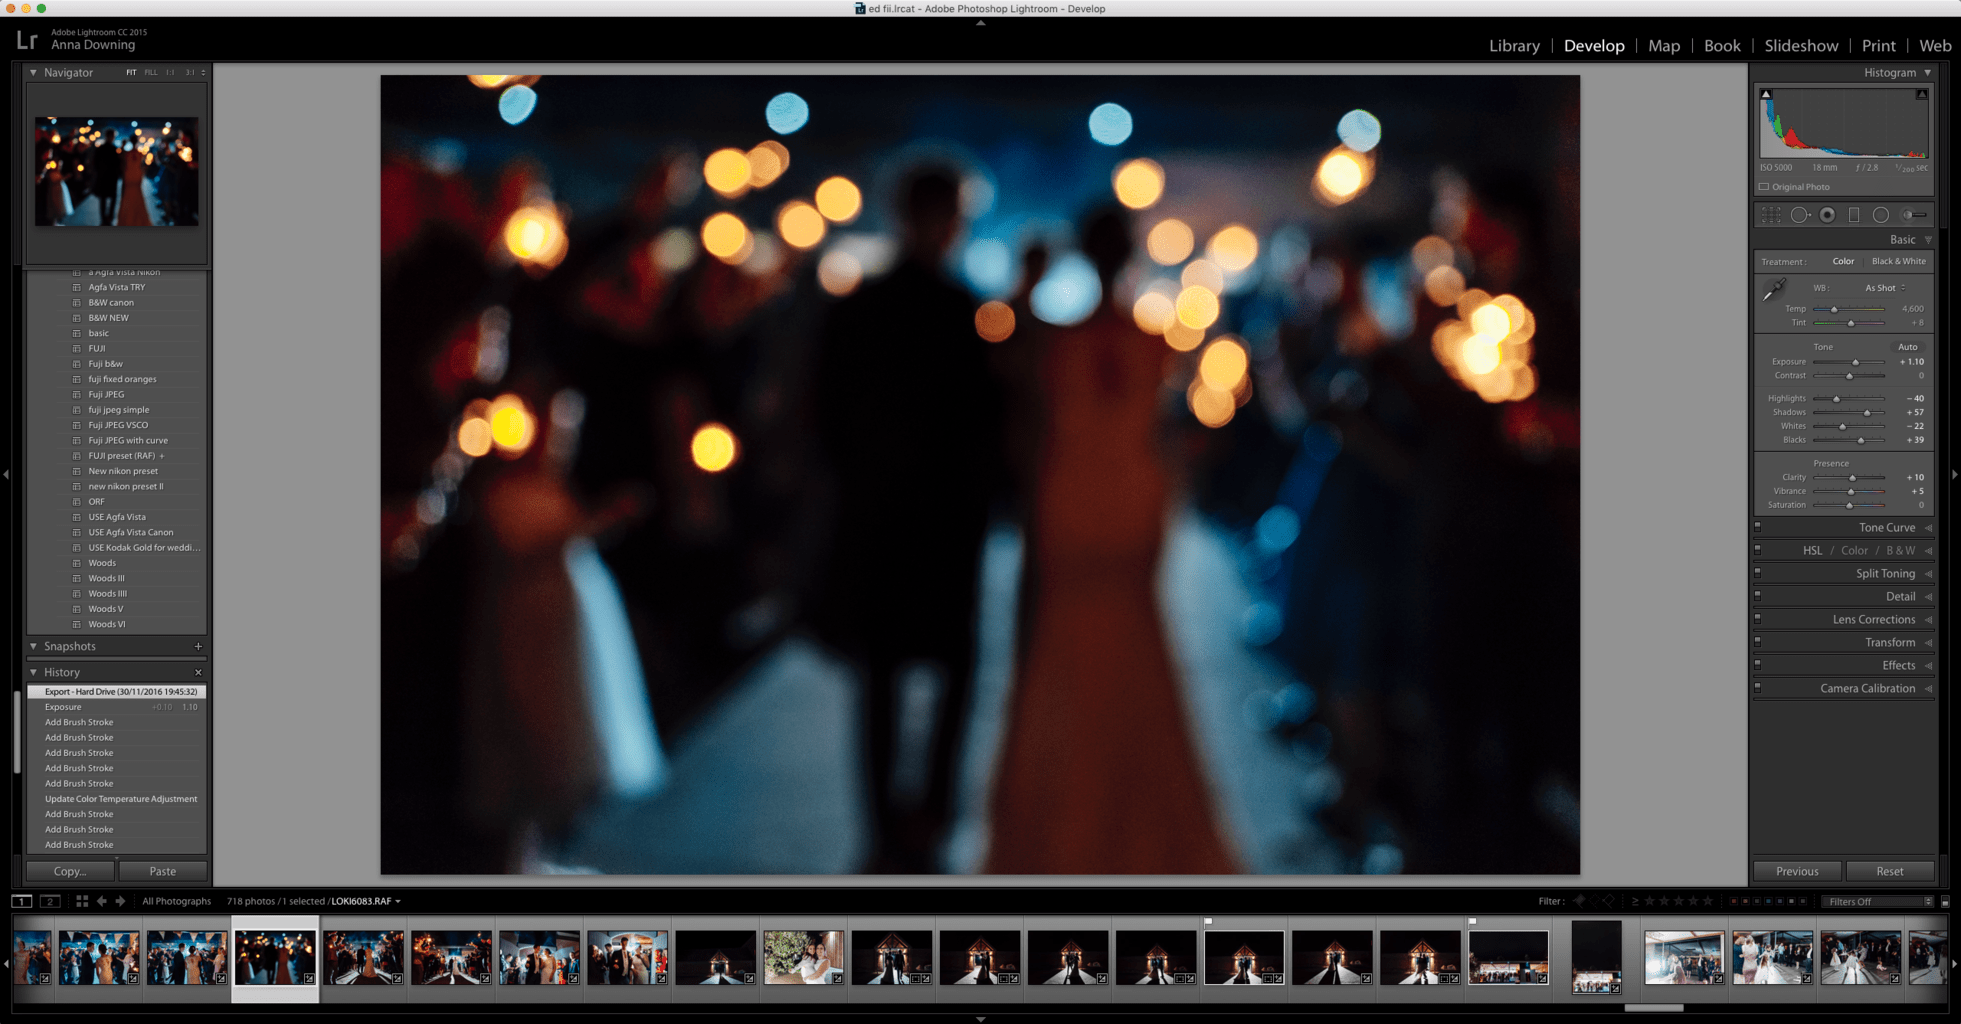
Task: Hide the filmstrip with the bottom arrow
Action: click(980, 1019)
